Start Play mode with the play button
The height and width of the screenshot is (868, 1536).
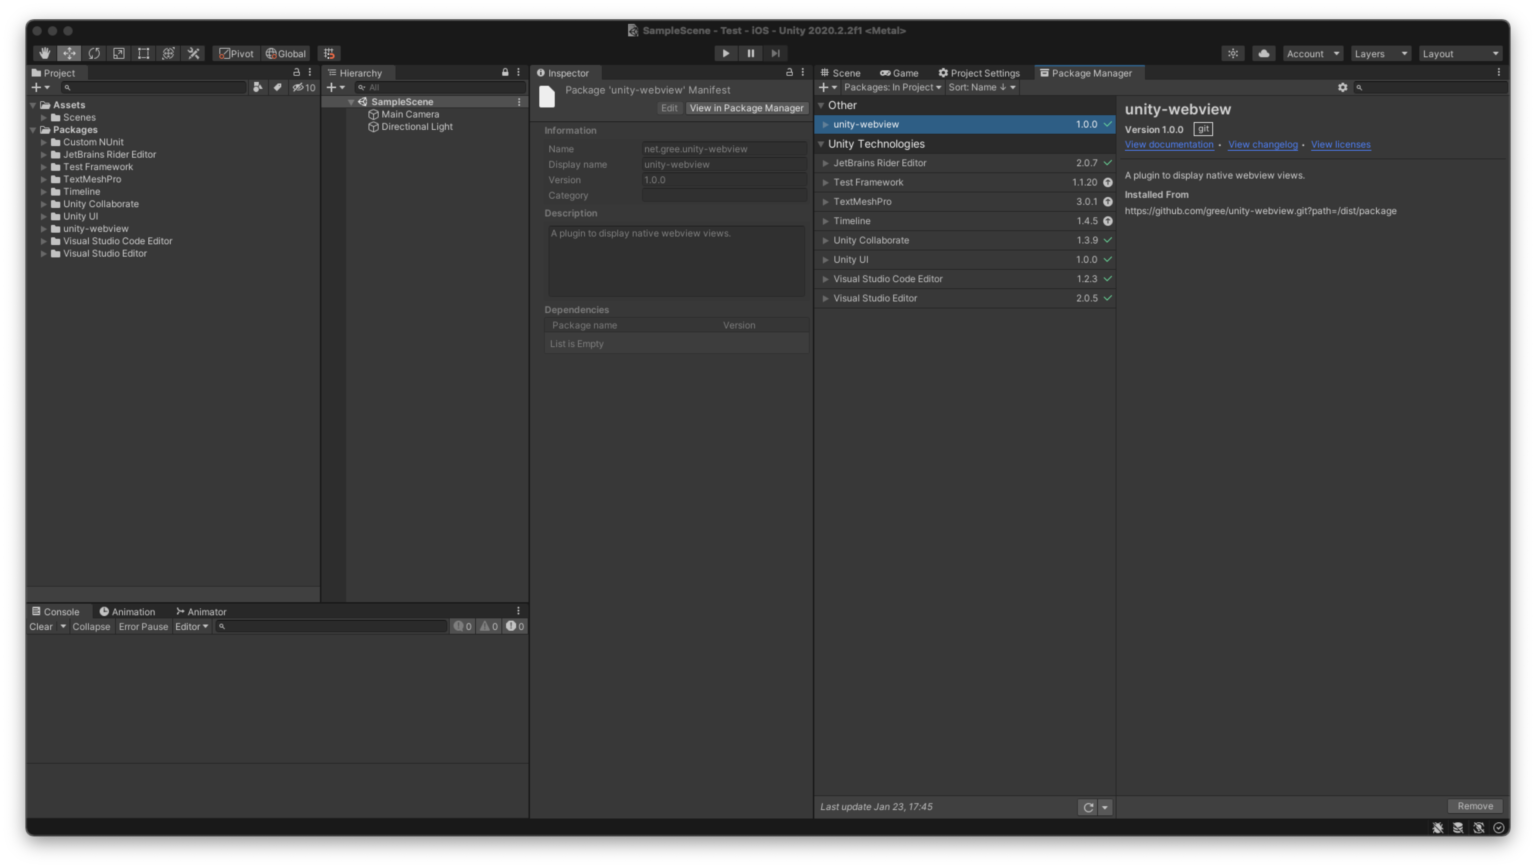tap(725, 53)
